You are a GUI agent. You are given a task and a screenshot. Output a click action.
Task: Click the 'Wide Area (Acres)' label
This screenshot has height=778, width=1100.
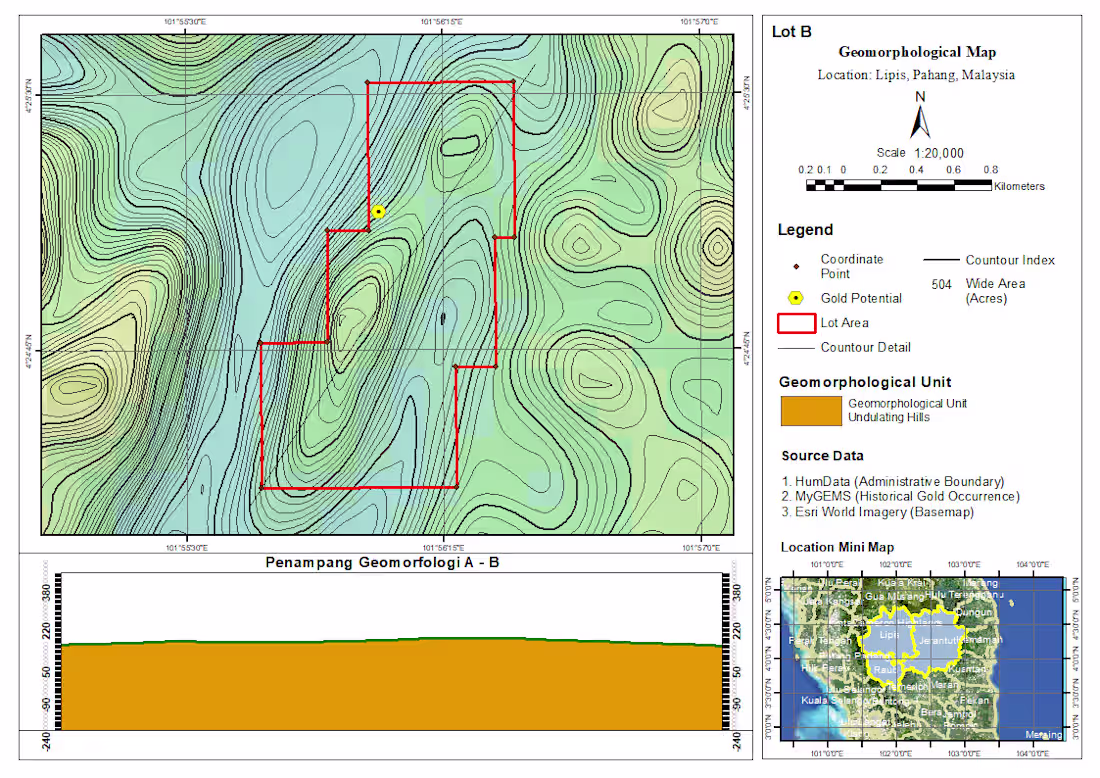point(995,291)
